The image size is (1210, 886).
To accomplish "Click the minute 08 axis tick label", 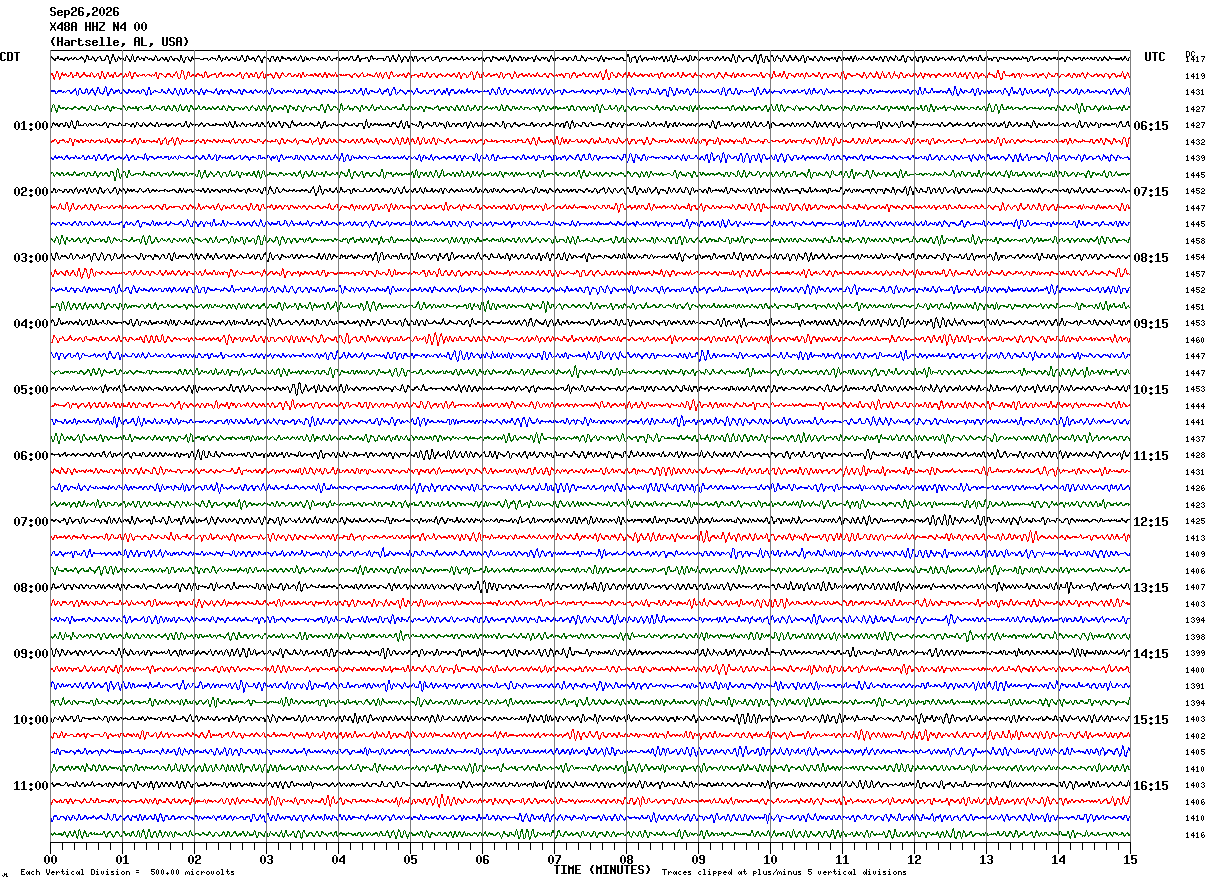I will (x=626, y=859).
